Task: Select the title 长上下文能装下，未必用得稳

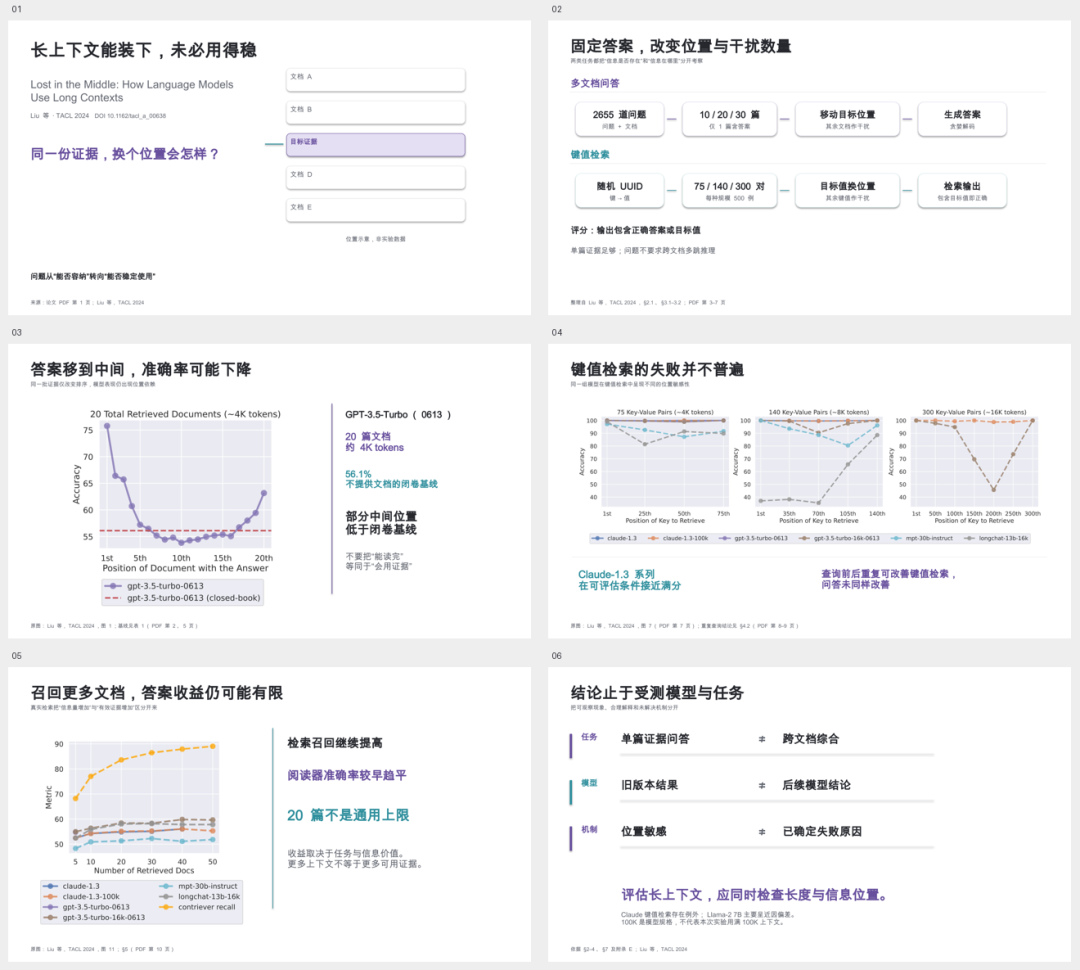Action: (143, 50)
